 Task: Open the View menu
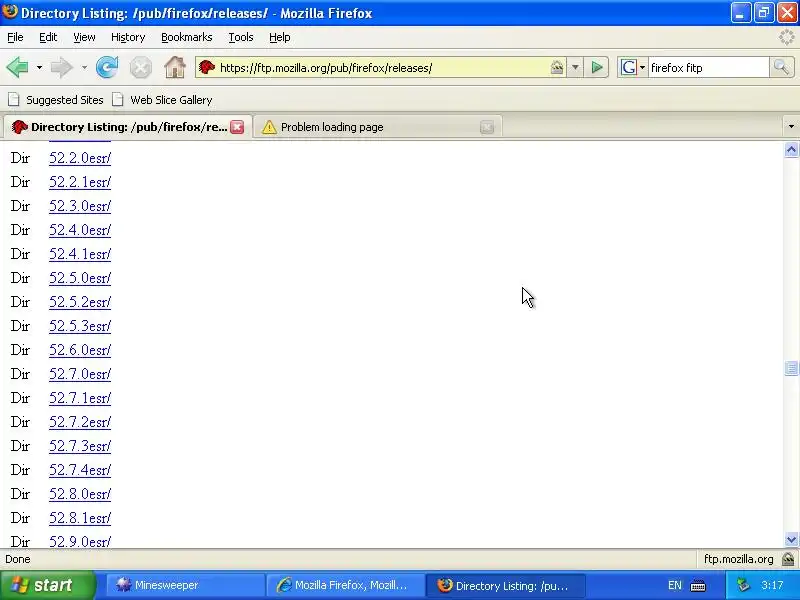click(x=84, y=37)
